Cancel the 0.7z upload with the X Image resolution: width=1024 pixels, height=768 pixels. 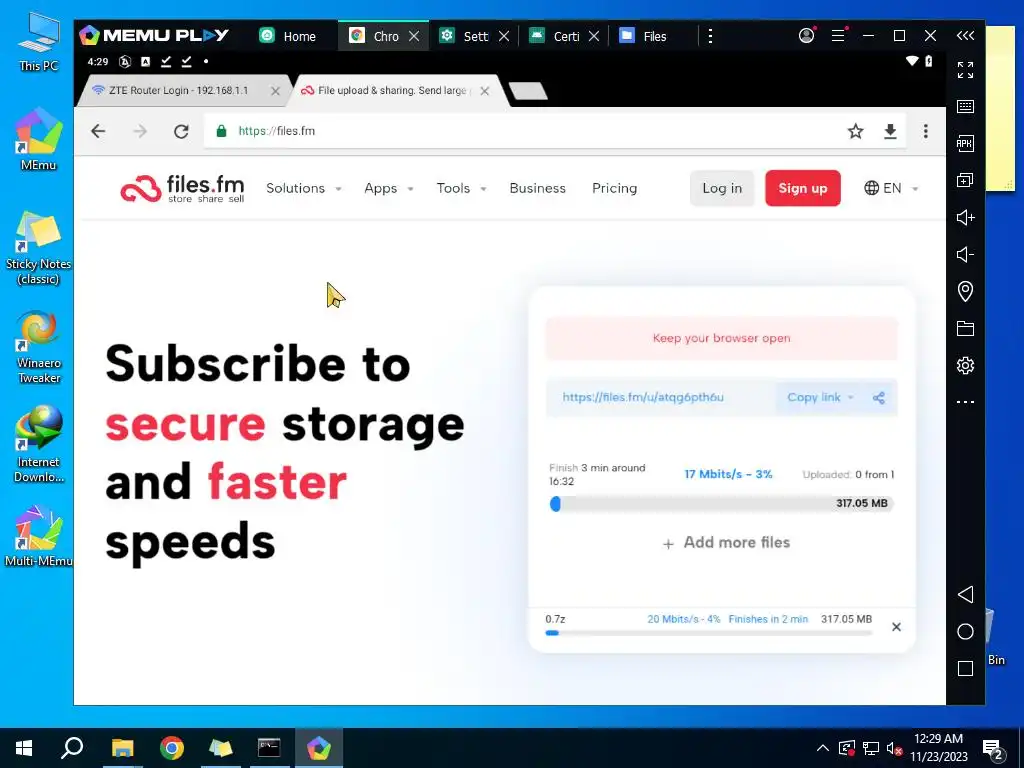coord(897,627)
